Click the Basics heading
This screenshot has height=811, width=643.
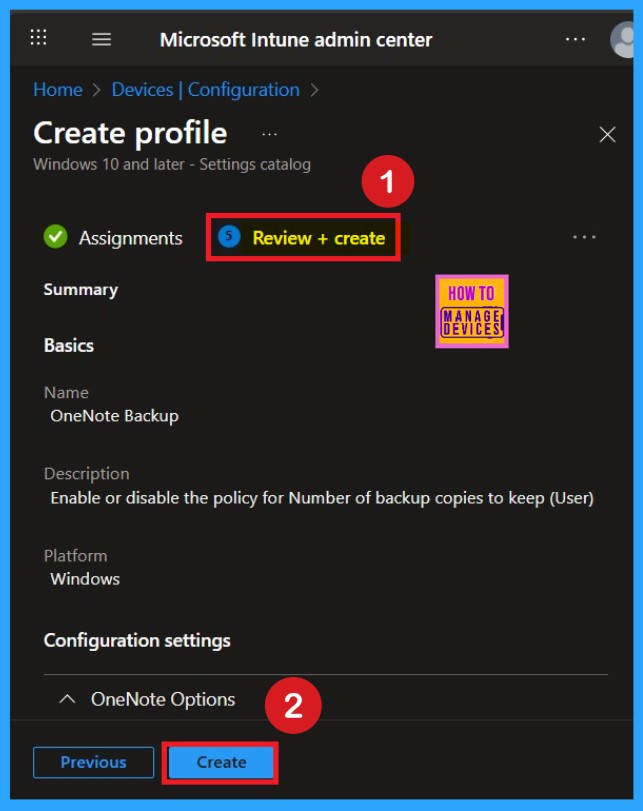69,345
